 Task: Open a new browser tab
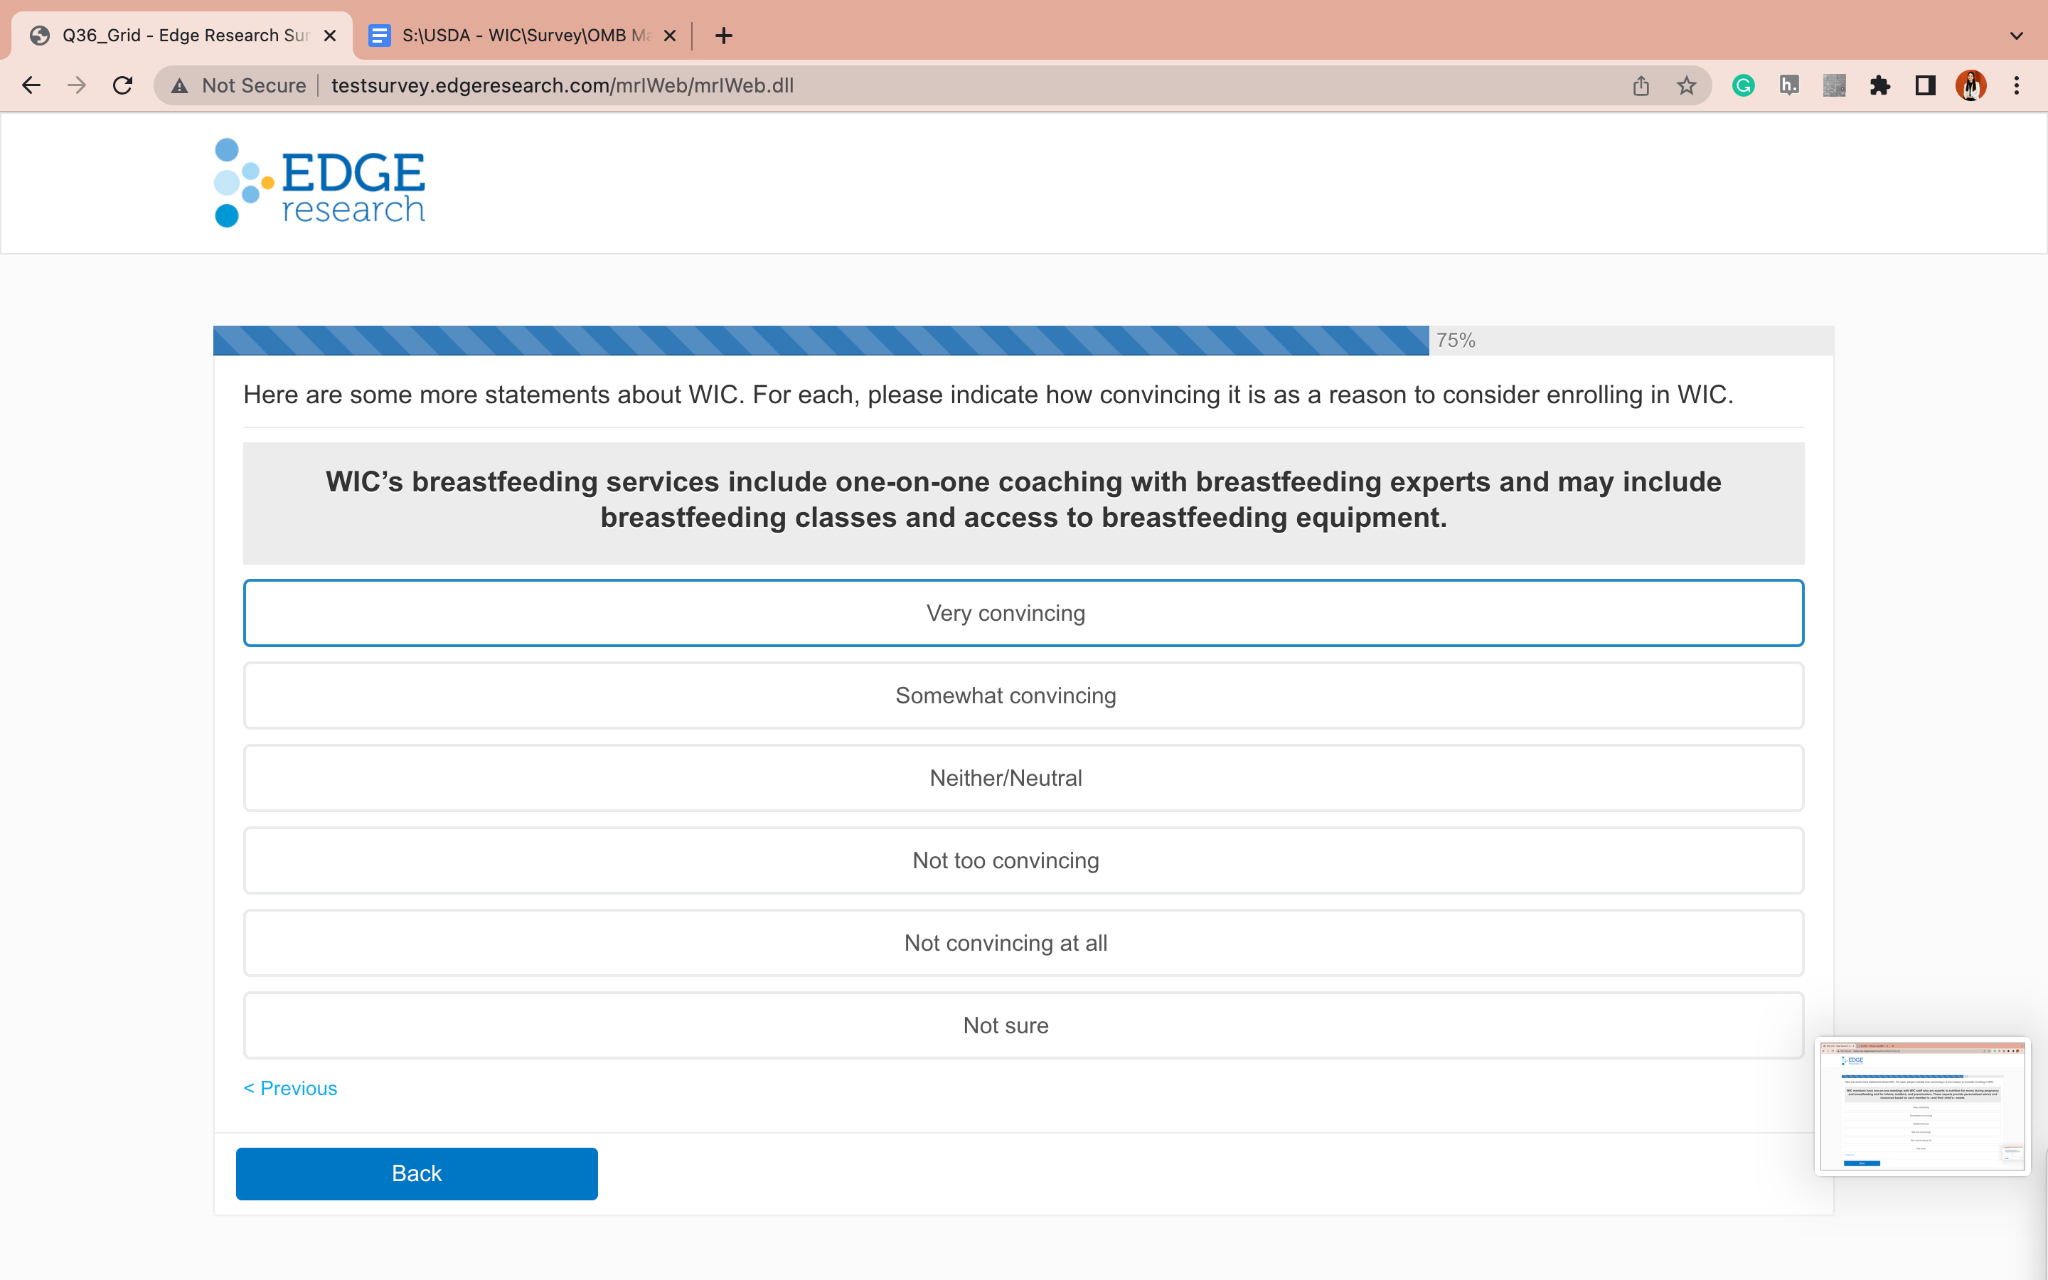pos(724,36)
